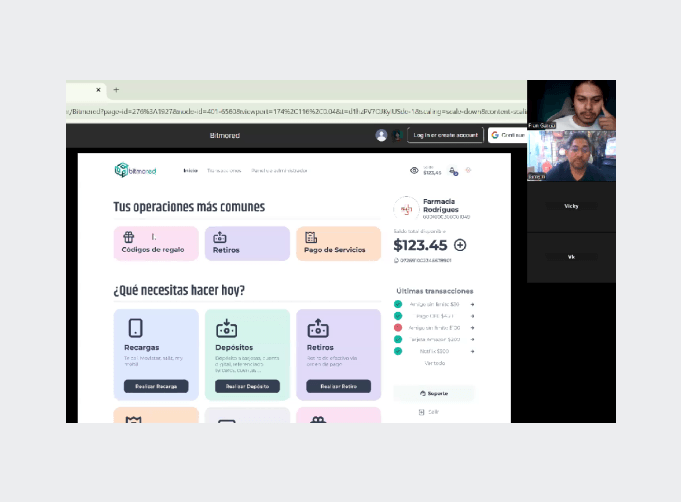The width and height of the screenshot is (681, 502).
Task: Click the Retiros icon in bottom card
Action: (318, 328)
